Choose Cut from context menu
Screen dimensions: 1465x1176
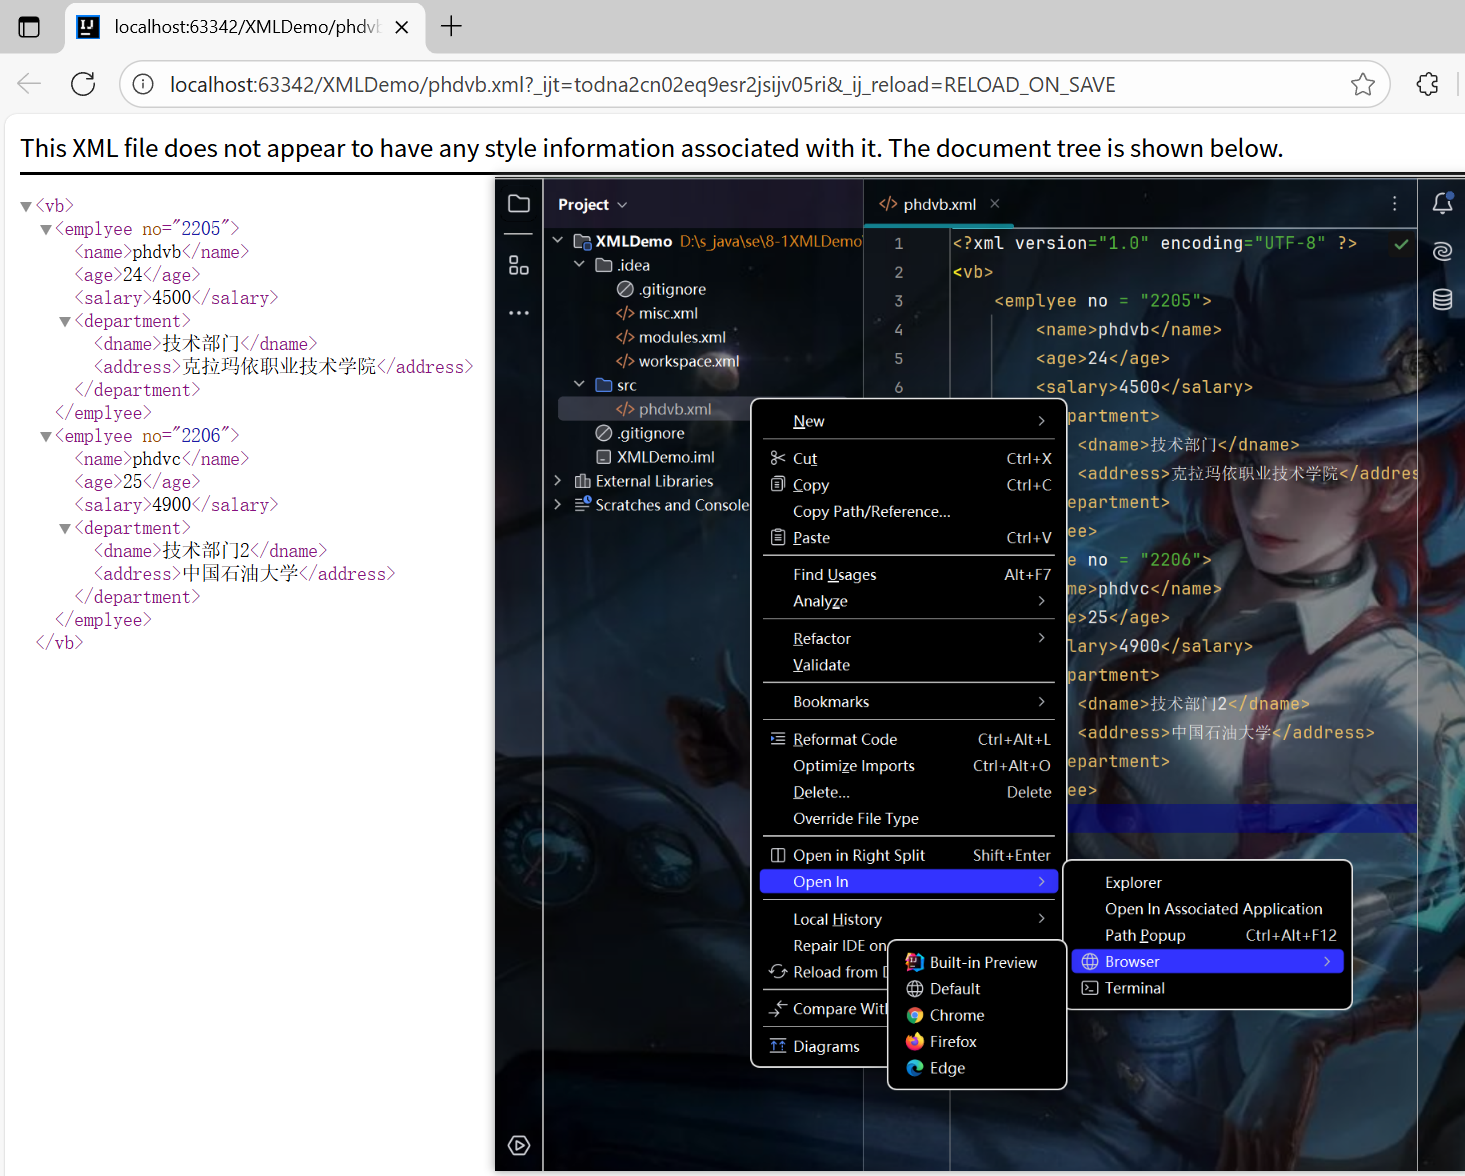click(907, 458)
